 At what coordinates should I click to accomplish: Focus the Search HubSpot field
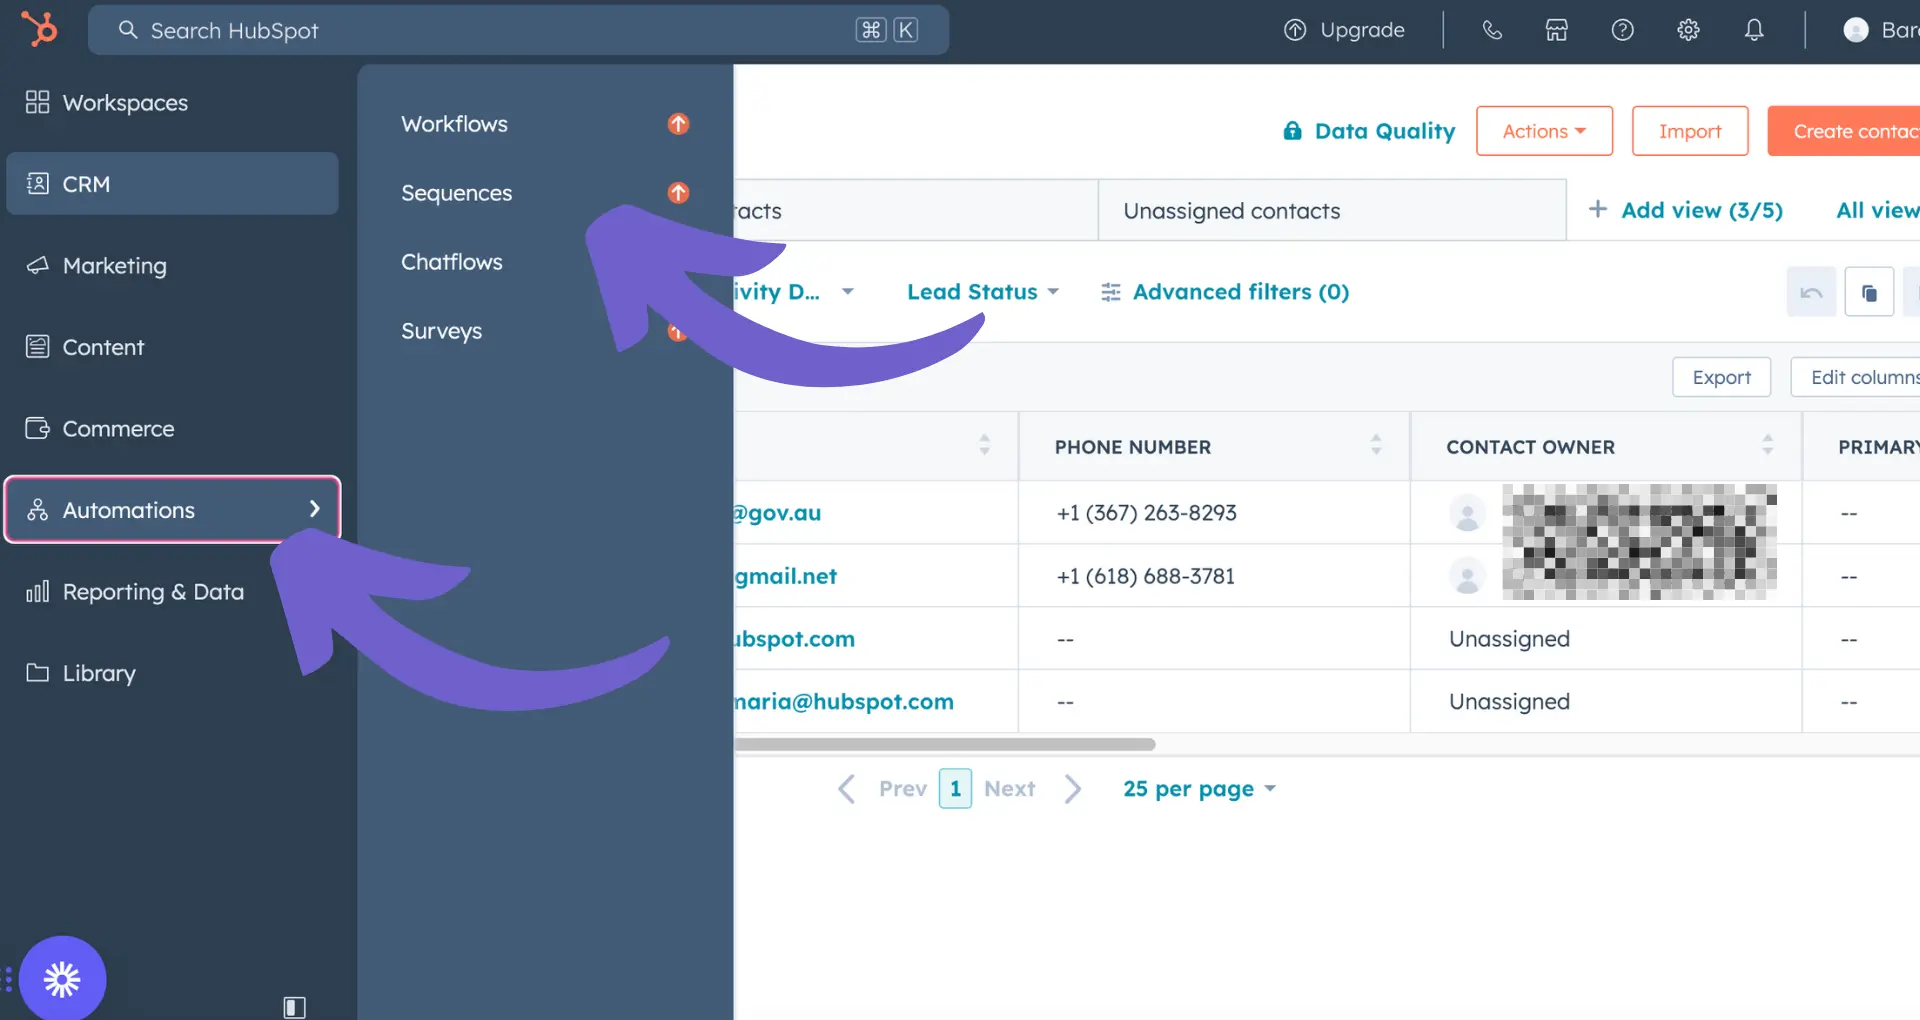coord(518,30)
